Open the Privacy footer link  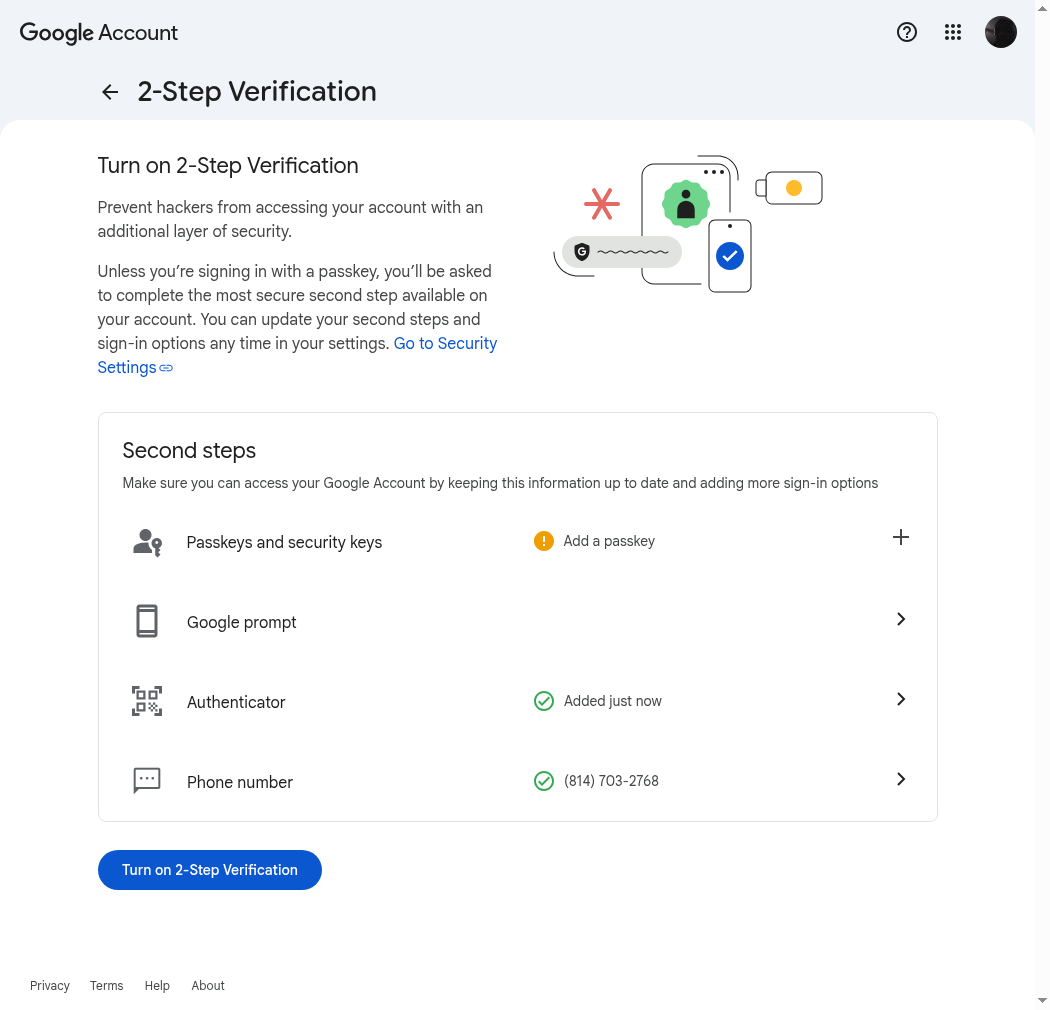(x=50, y=985)
